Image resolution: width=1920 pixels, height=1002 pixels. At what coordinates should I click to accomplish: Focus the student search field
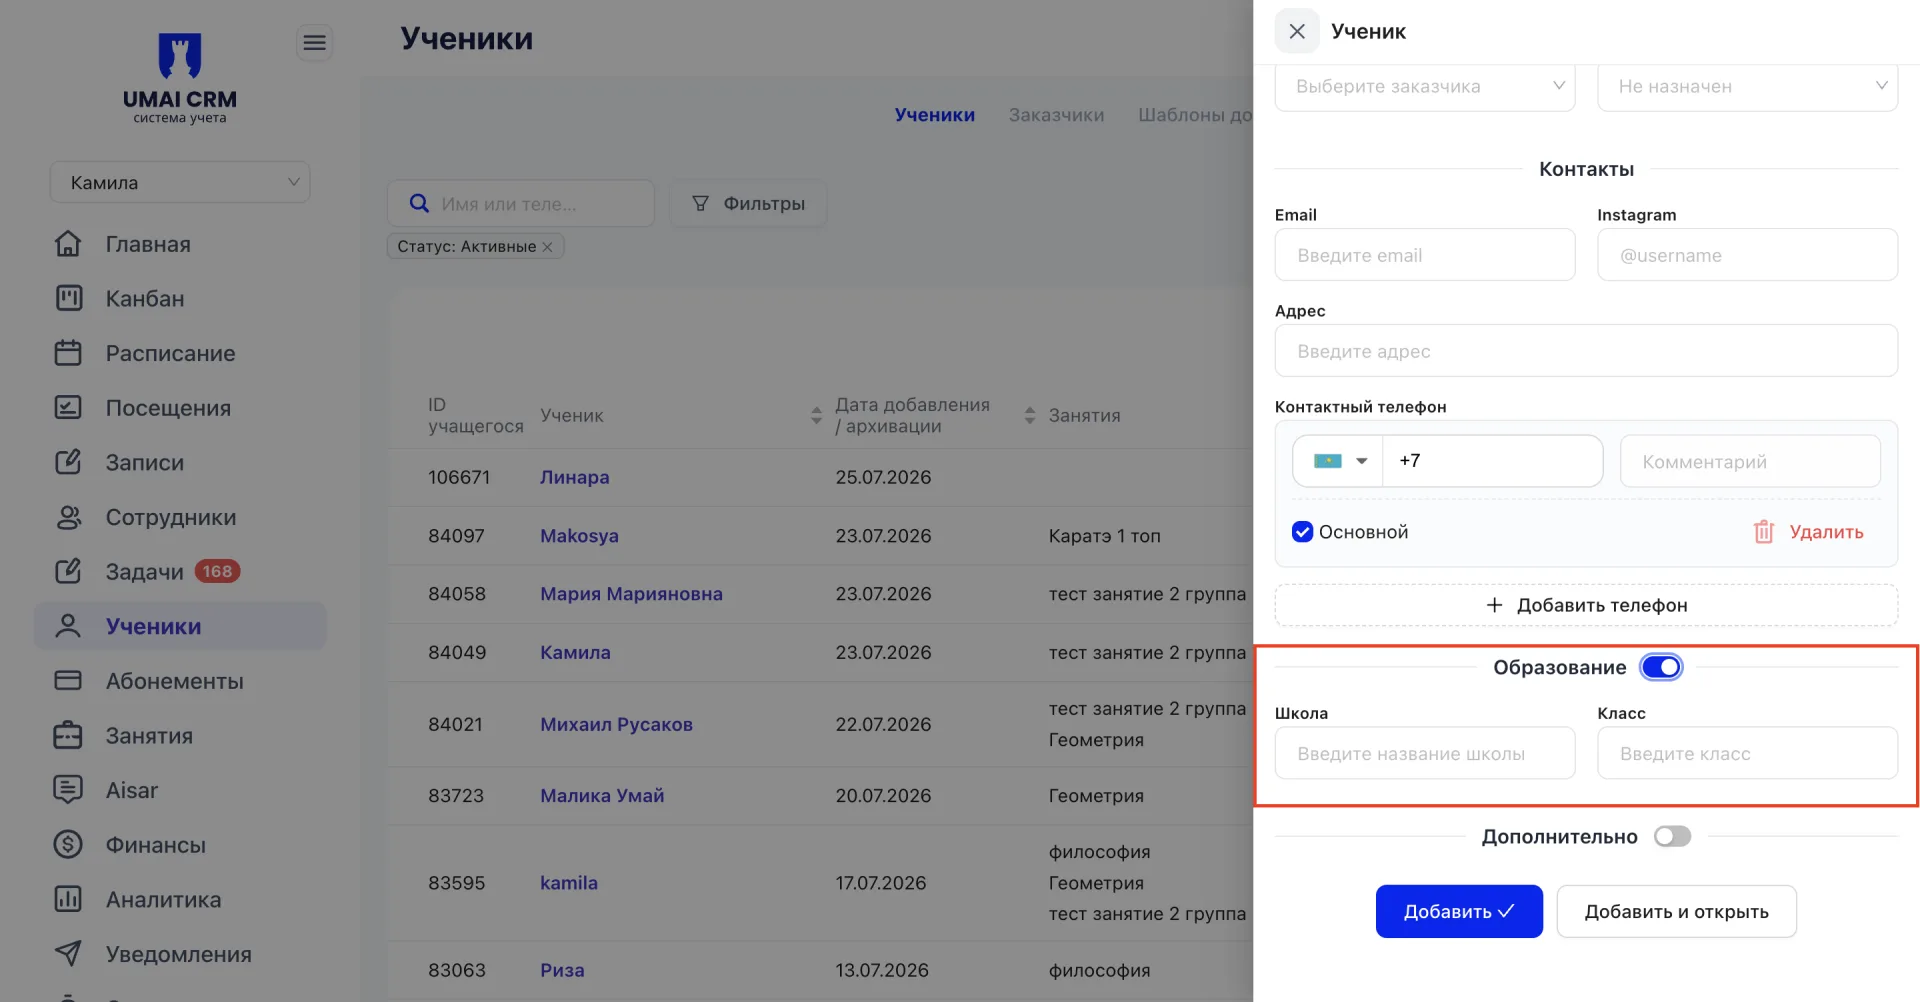[520, 203]
